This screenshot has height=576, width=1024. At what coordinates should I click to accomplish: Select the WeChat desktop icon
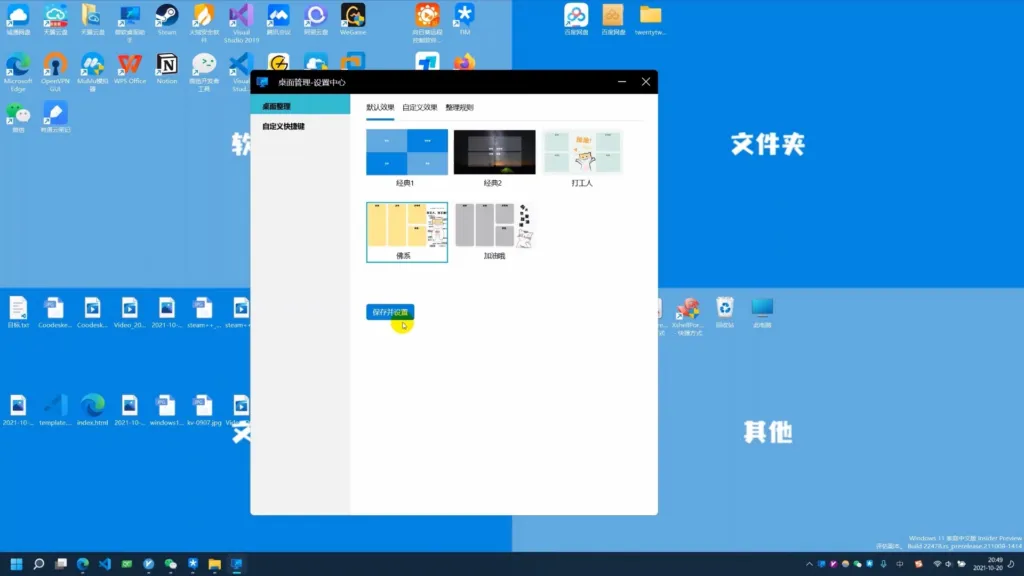click(18, 118)
